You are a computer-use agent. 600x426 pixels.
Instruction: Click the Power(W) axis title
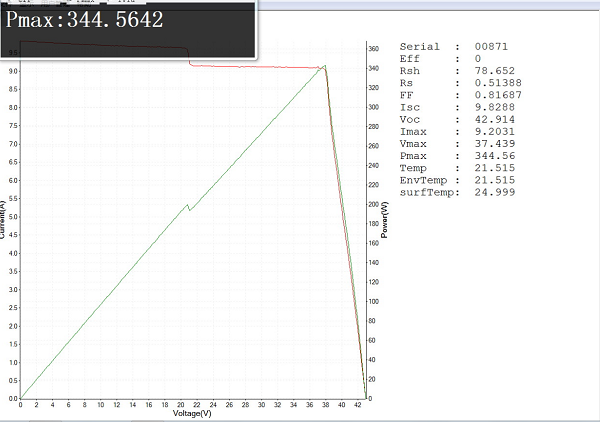tap(384, 220)
